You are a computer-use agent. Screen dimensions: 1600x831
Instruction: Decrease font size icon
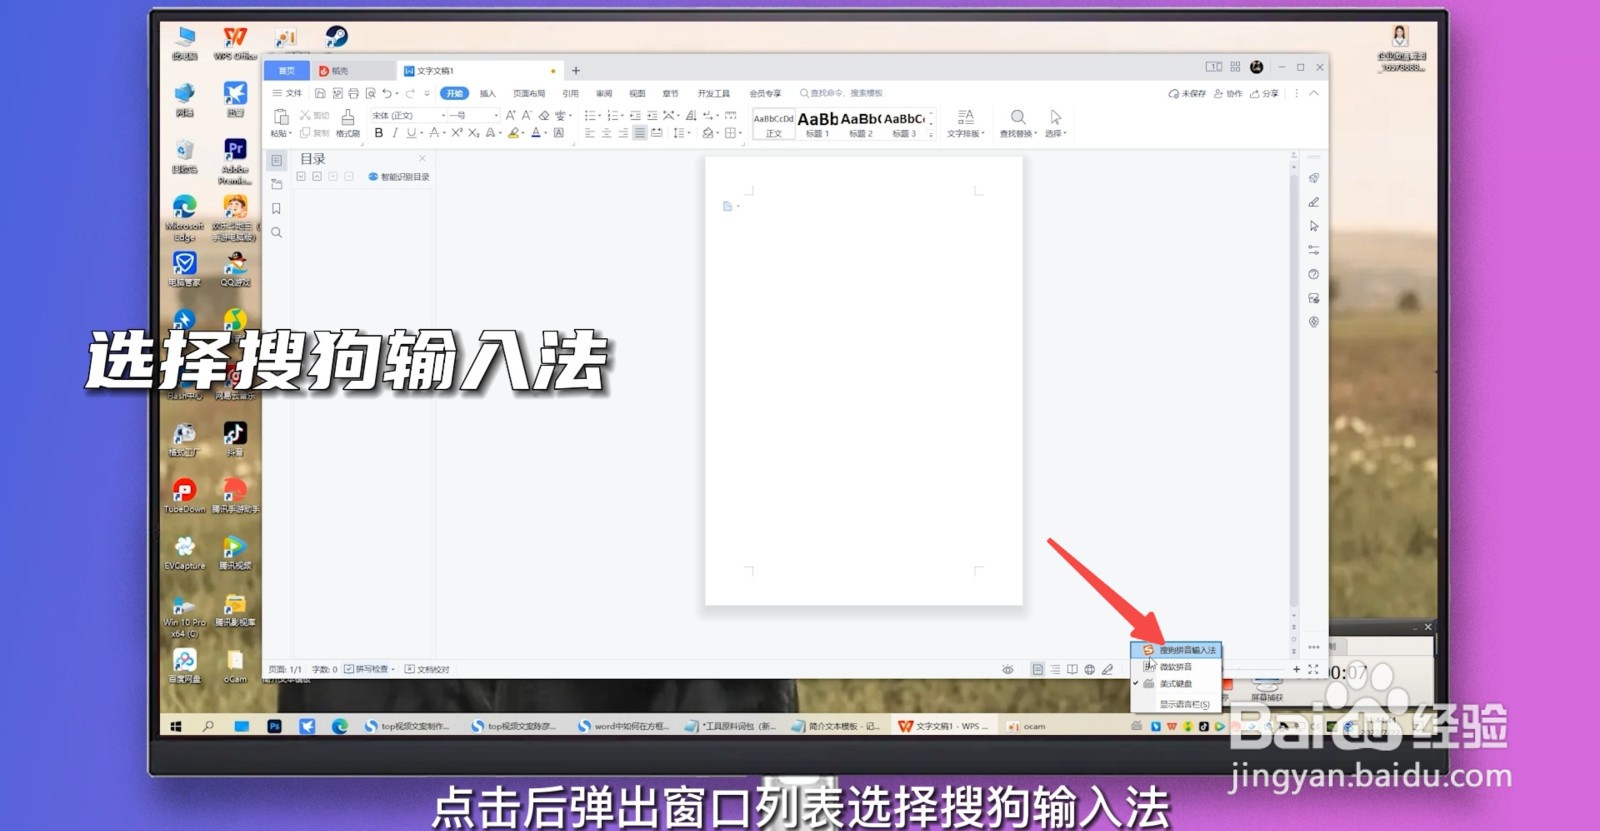pyautogui.click(x=526, y=115)
